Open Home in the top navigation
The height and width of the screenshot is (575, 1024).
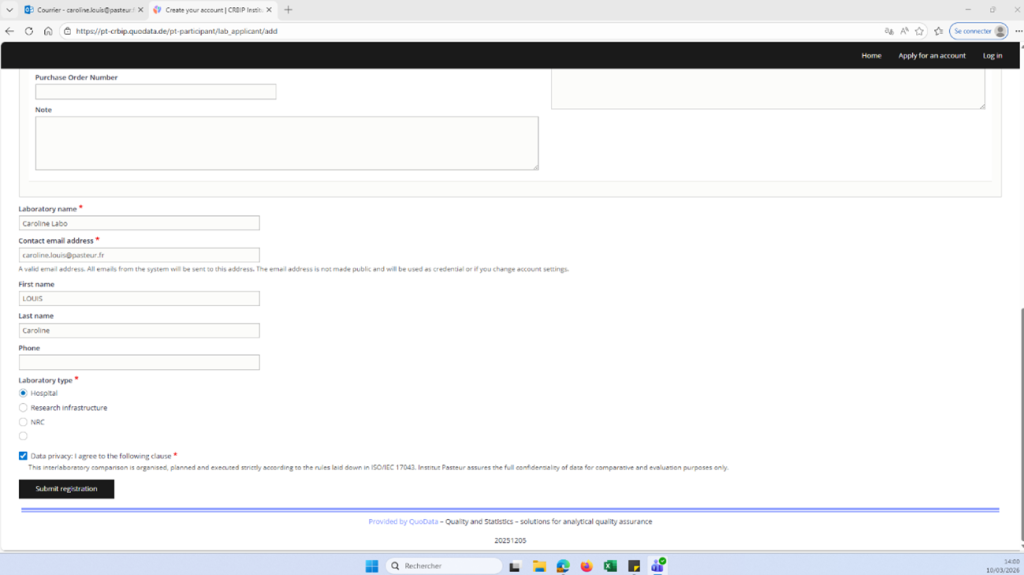pos(871,56)
